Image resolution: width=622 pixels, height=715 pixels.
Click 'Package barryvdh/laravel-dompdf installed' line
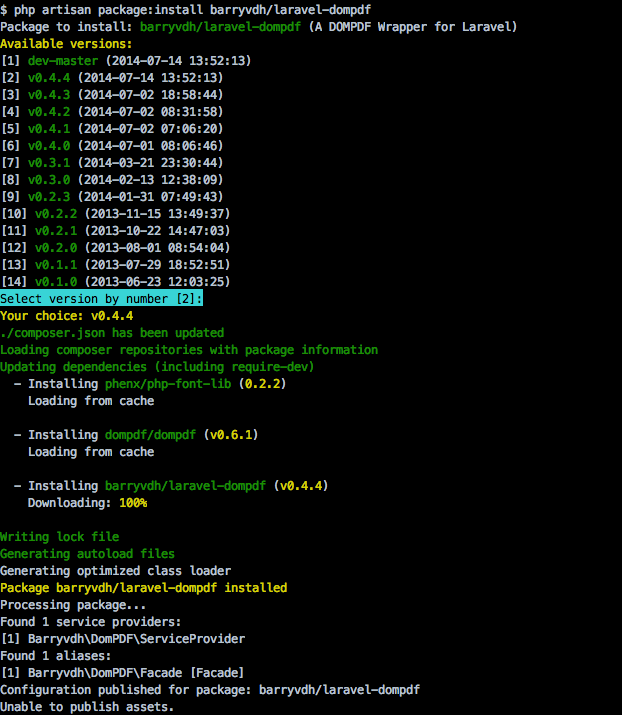[144, 588]
